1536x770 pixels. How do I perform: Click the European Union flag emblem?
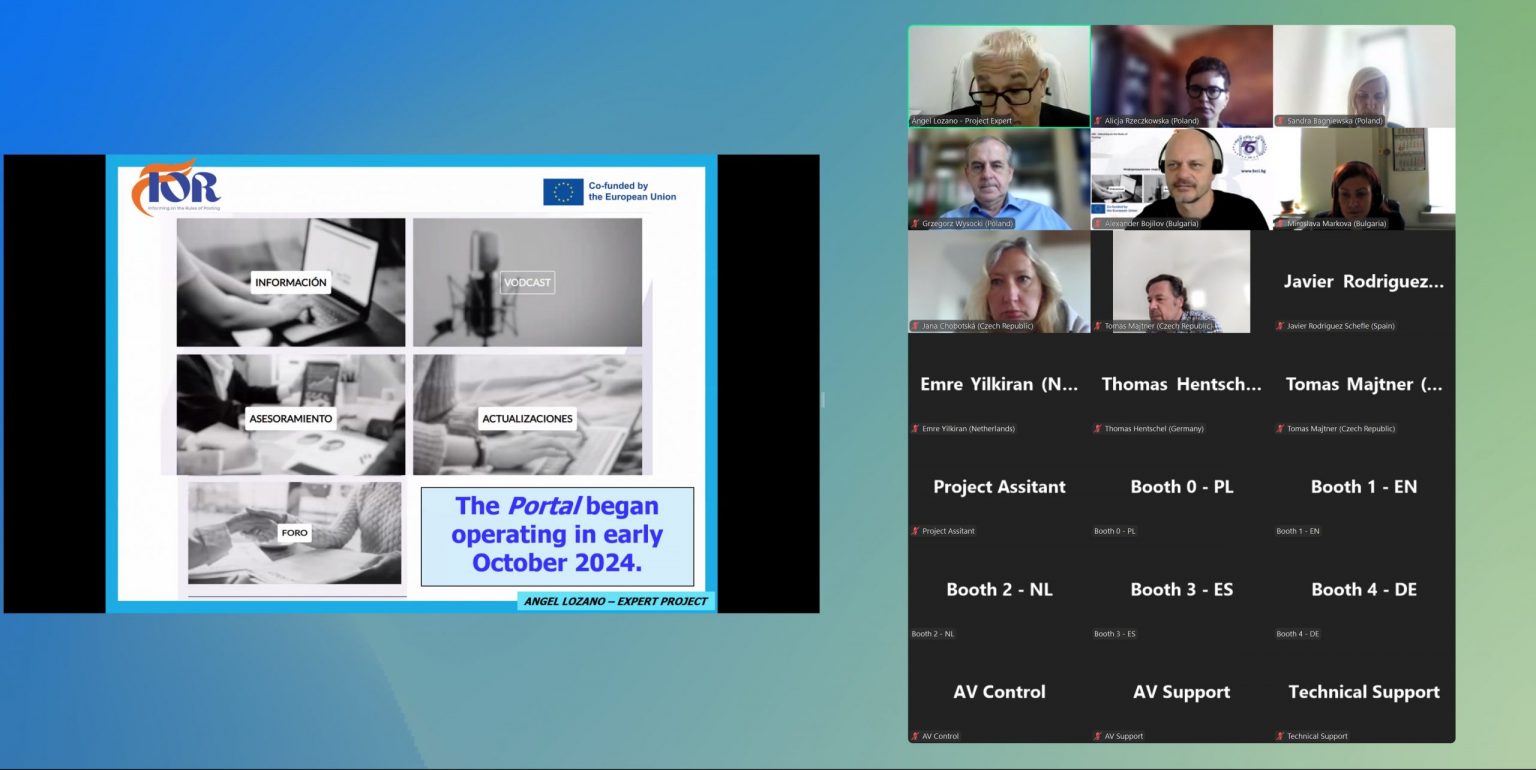point(563,191)
